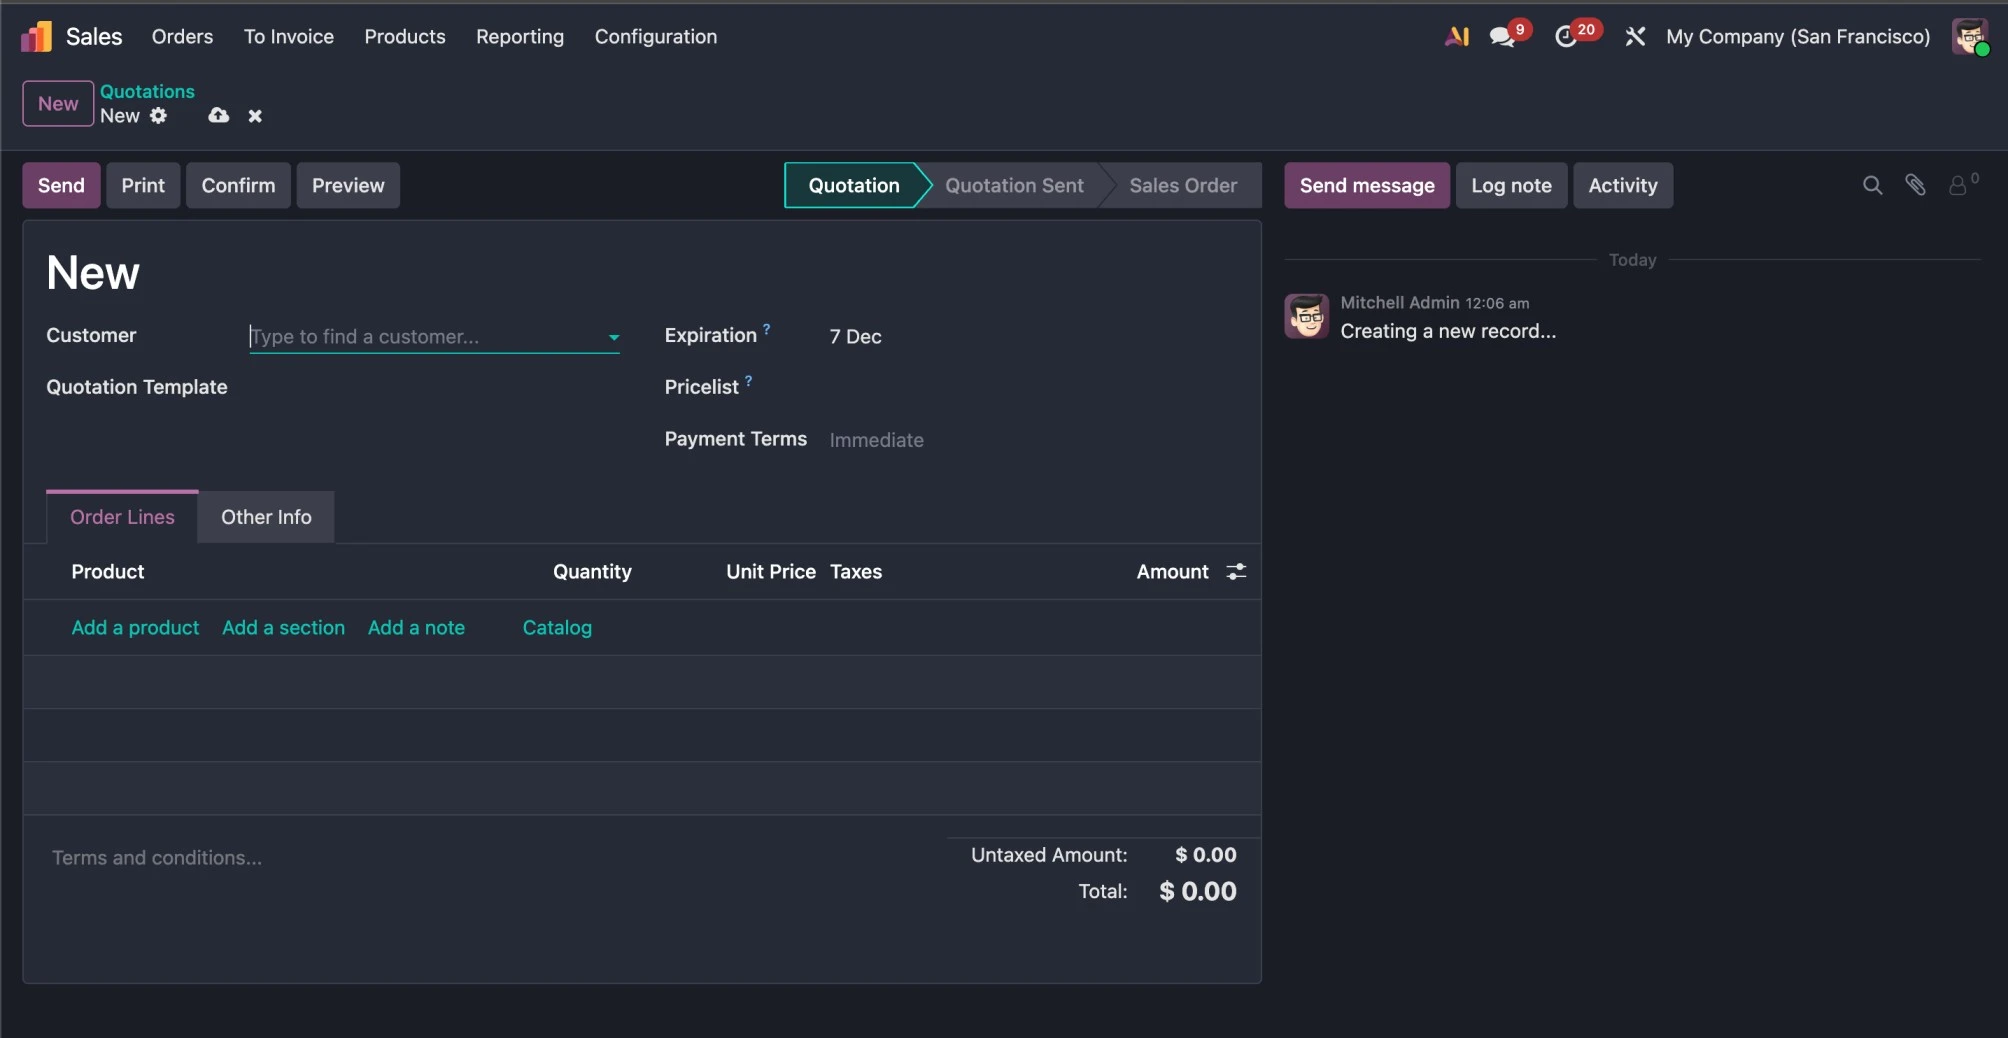
Task: Select the Quotation Sent status stage
Action: click(1013, 186)
